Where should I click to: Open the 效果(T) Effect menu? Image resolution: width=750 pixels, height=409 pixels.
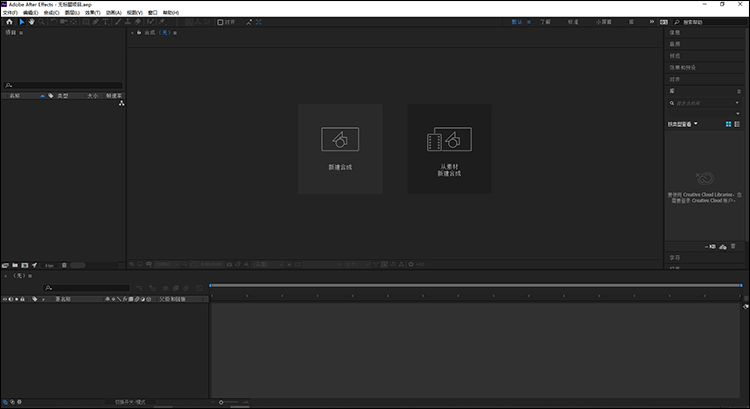[x=93, y=13]
